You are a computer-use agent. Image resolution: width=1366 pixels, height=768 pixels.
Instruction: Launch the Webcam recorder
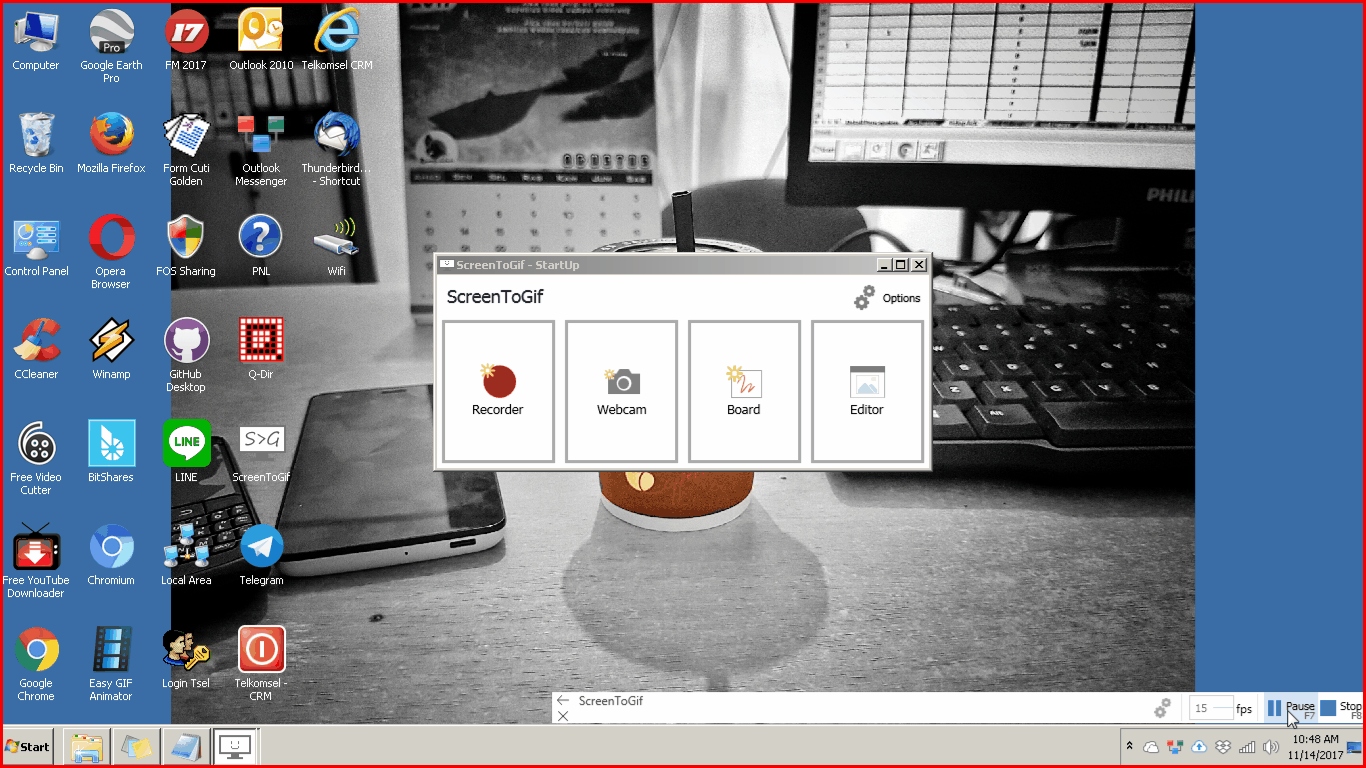[x=621, y=392]
